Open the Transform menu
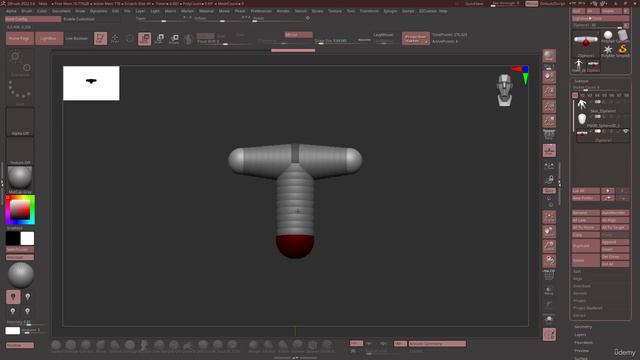This screenshot has height=360, width=640. tap(369, 11)
